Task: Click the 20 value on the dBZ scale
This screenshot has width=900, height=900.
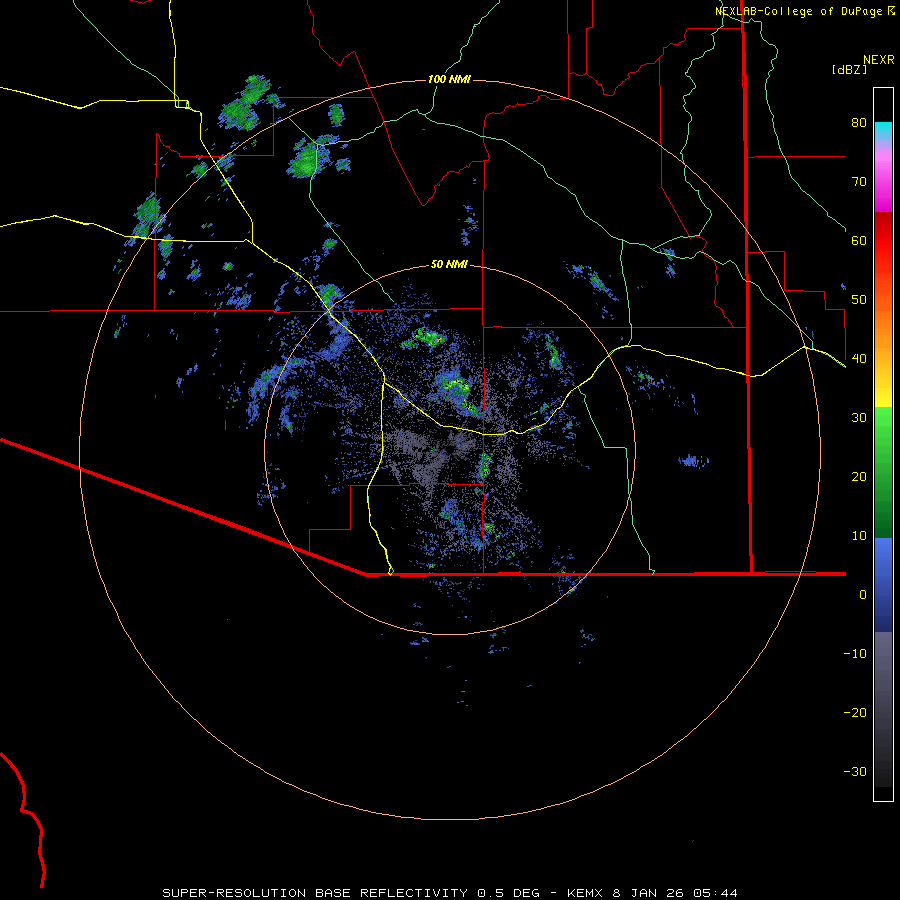Action: 859,477
